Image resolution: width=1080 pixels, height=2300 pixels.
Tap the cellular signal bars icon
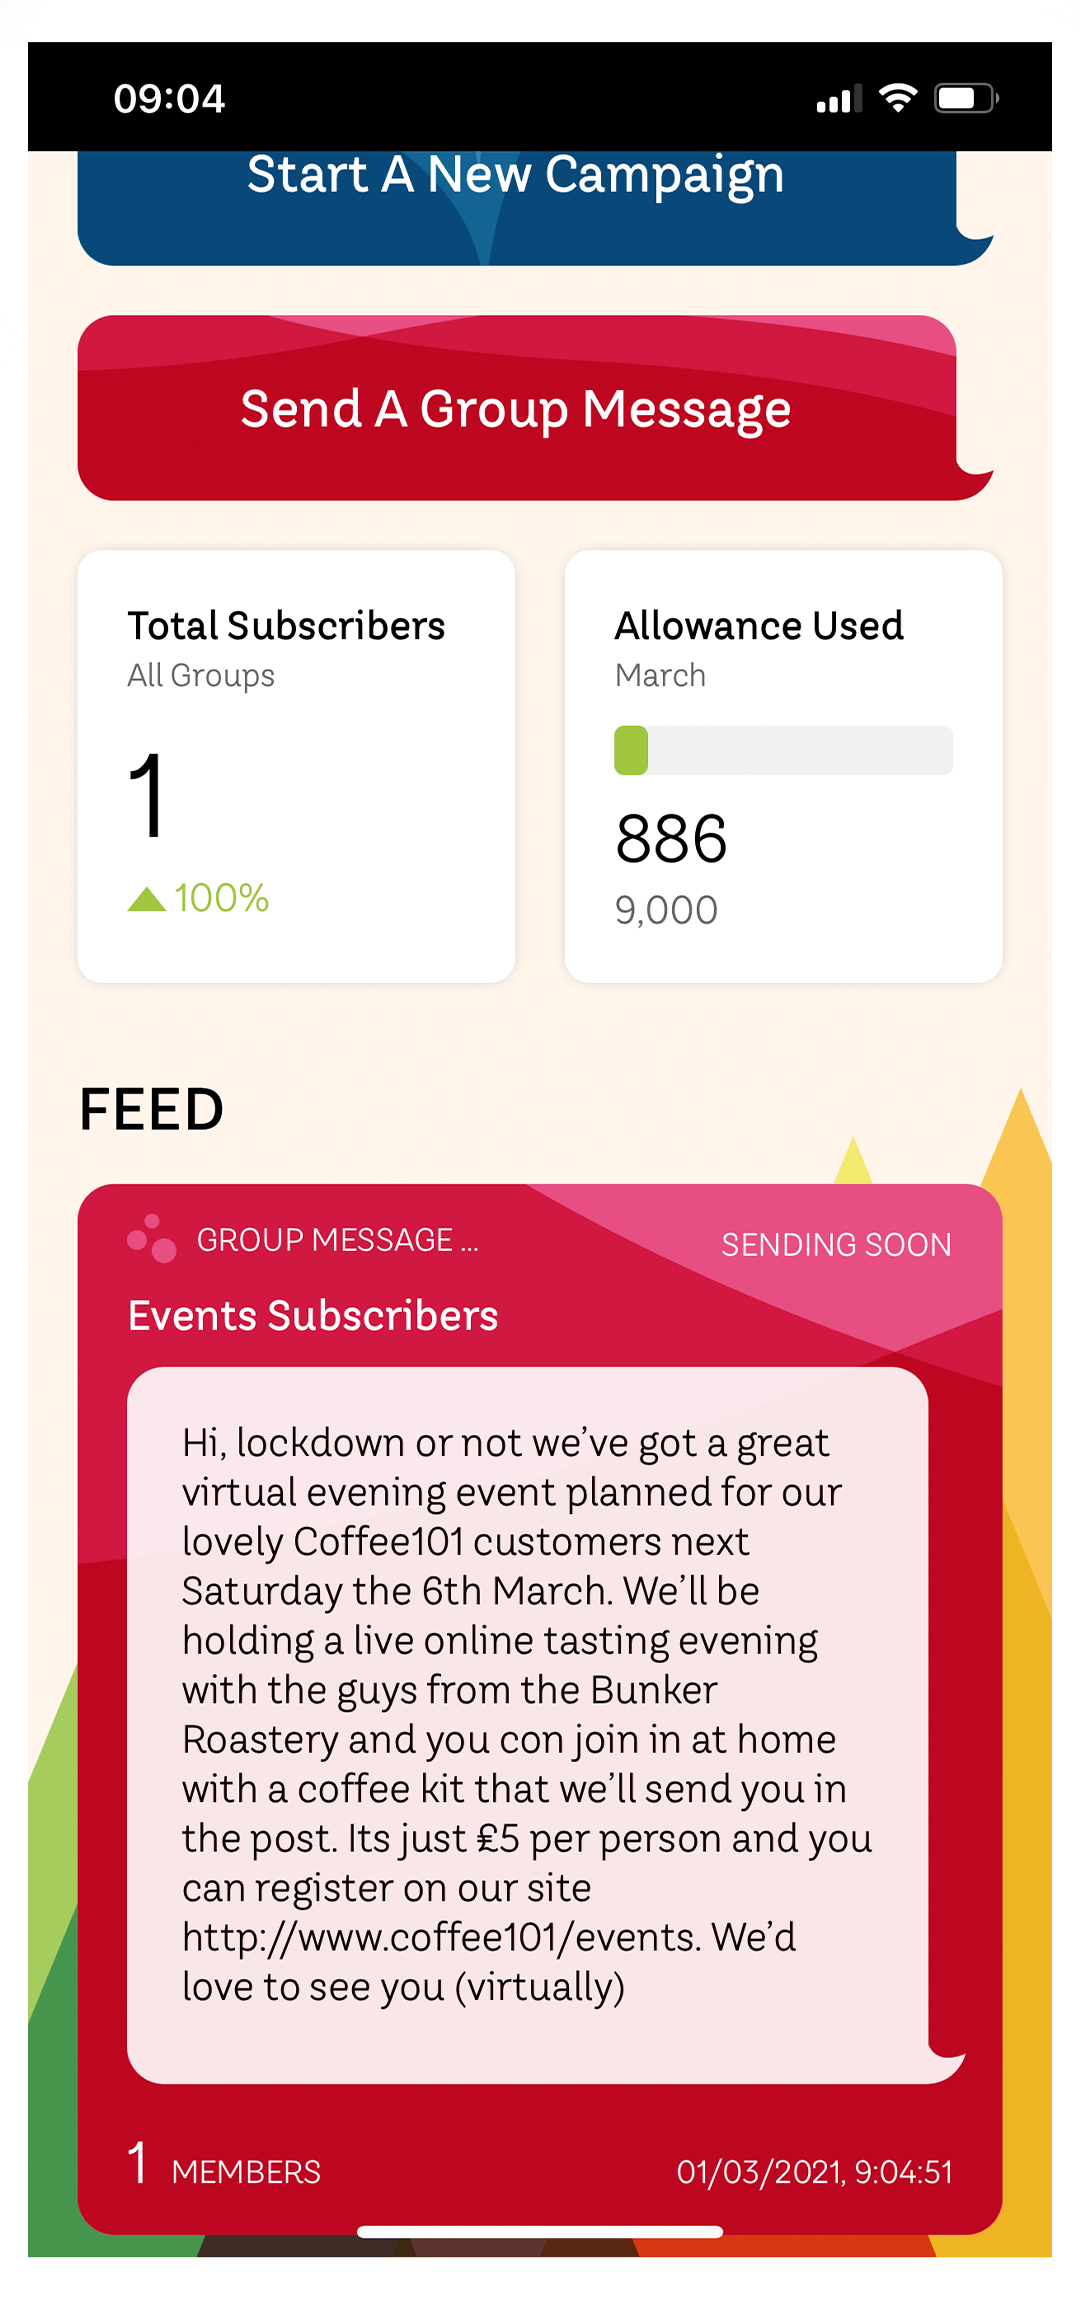pyautogui.click(x=839, y=99)
